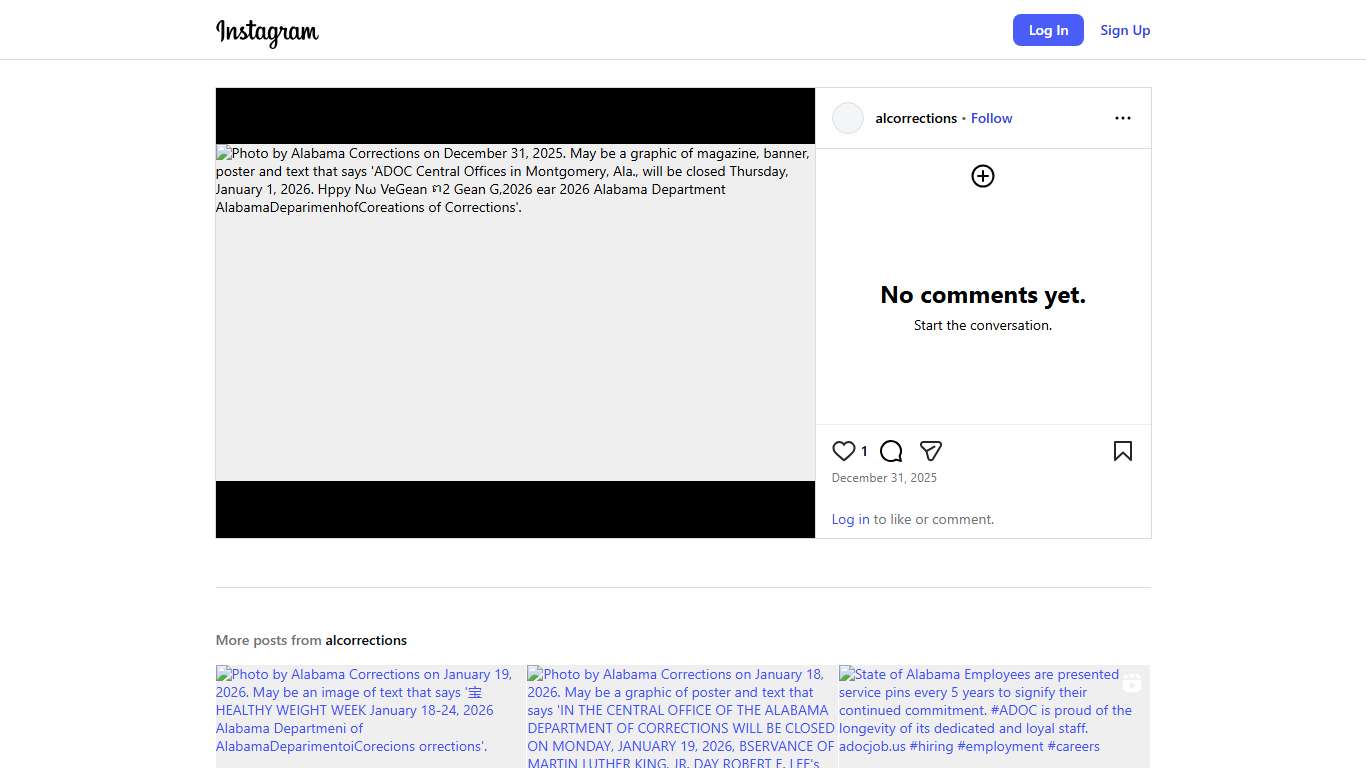Image resolution: width=1366 pixels, height=768 pixels.
Task: Like the post with heart icon
Action: 844,451
